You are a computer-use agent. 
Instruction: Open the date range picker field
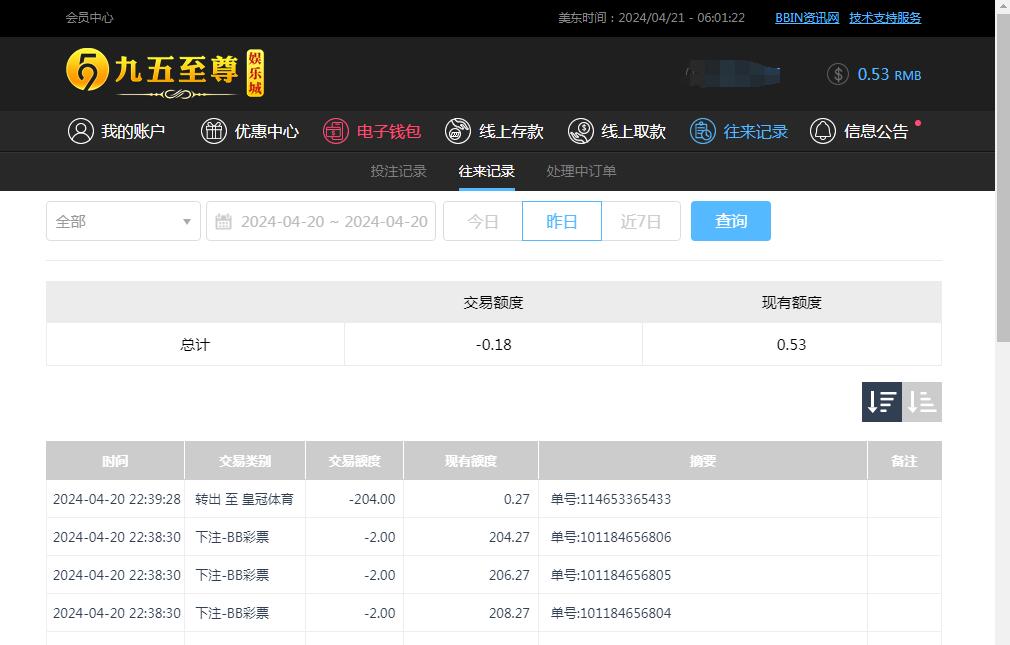coord(321,221)
